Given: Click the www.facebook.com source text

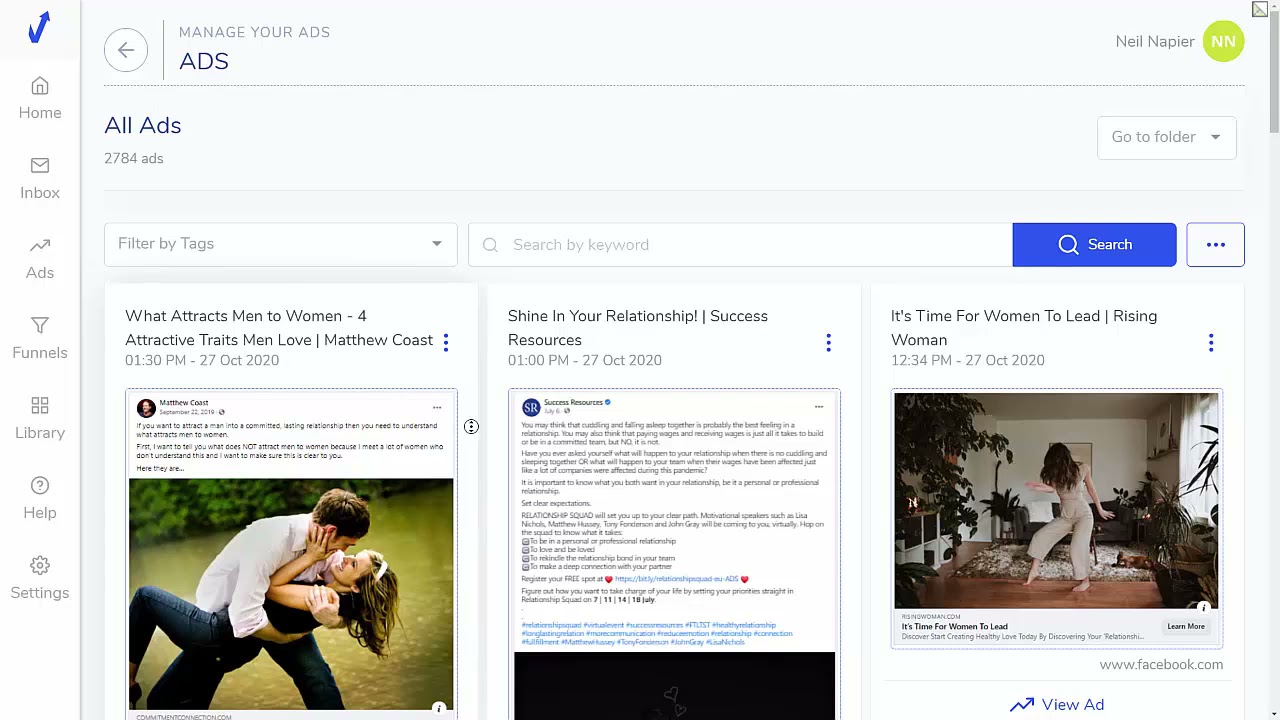Looking at the screenshot, I should point(1161,665).
